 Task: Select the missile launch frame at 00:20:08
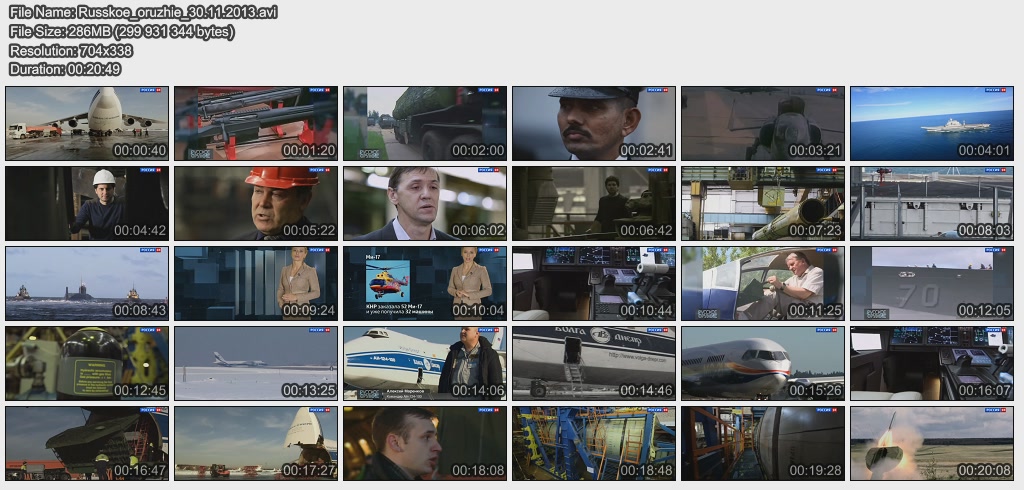coord(931,443)
